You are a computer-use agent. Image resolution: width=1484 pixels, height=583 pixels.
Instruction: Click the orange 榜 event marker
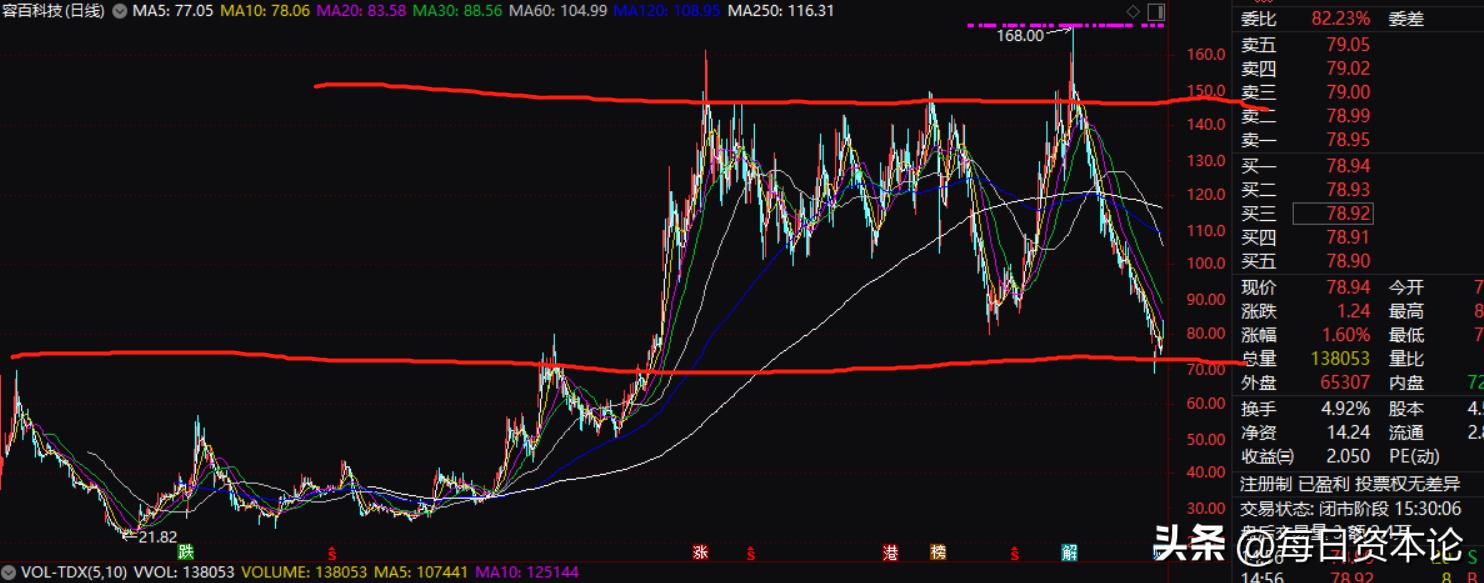point(937,552)
